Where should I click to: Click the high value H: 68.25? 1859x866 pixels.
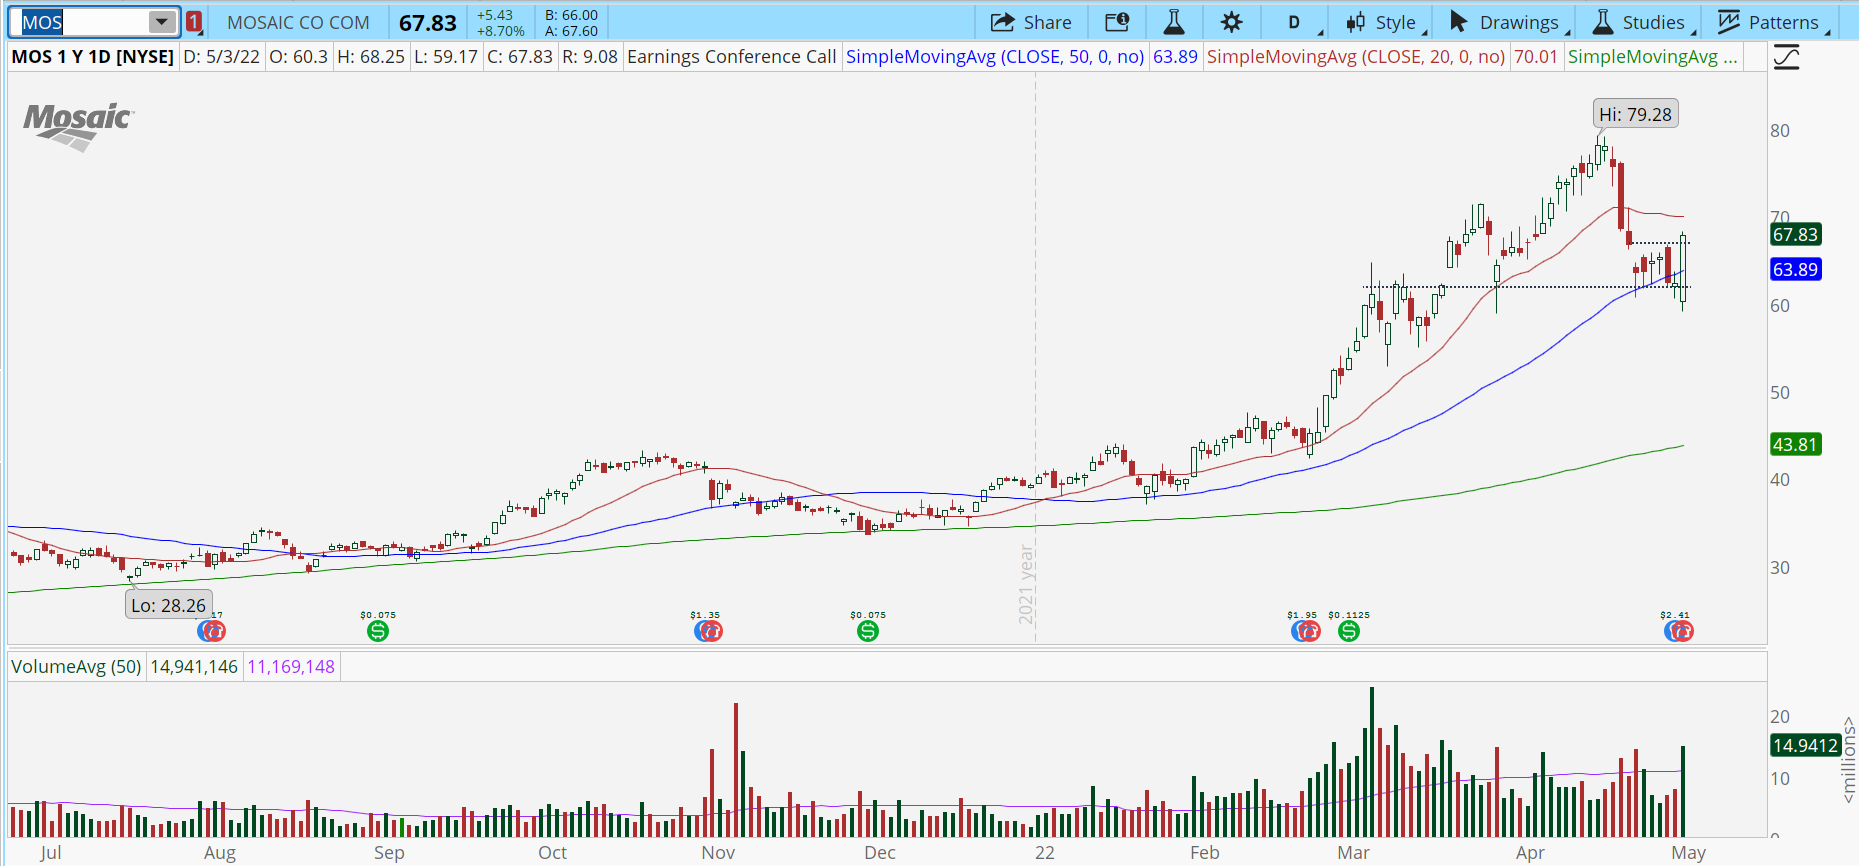[371, 57]
